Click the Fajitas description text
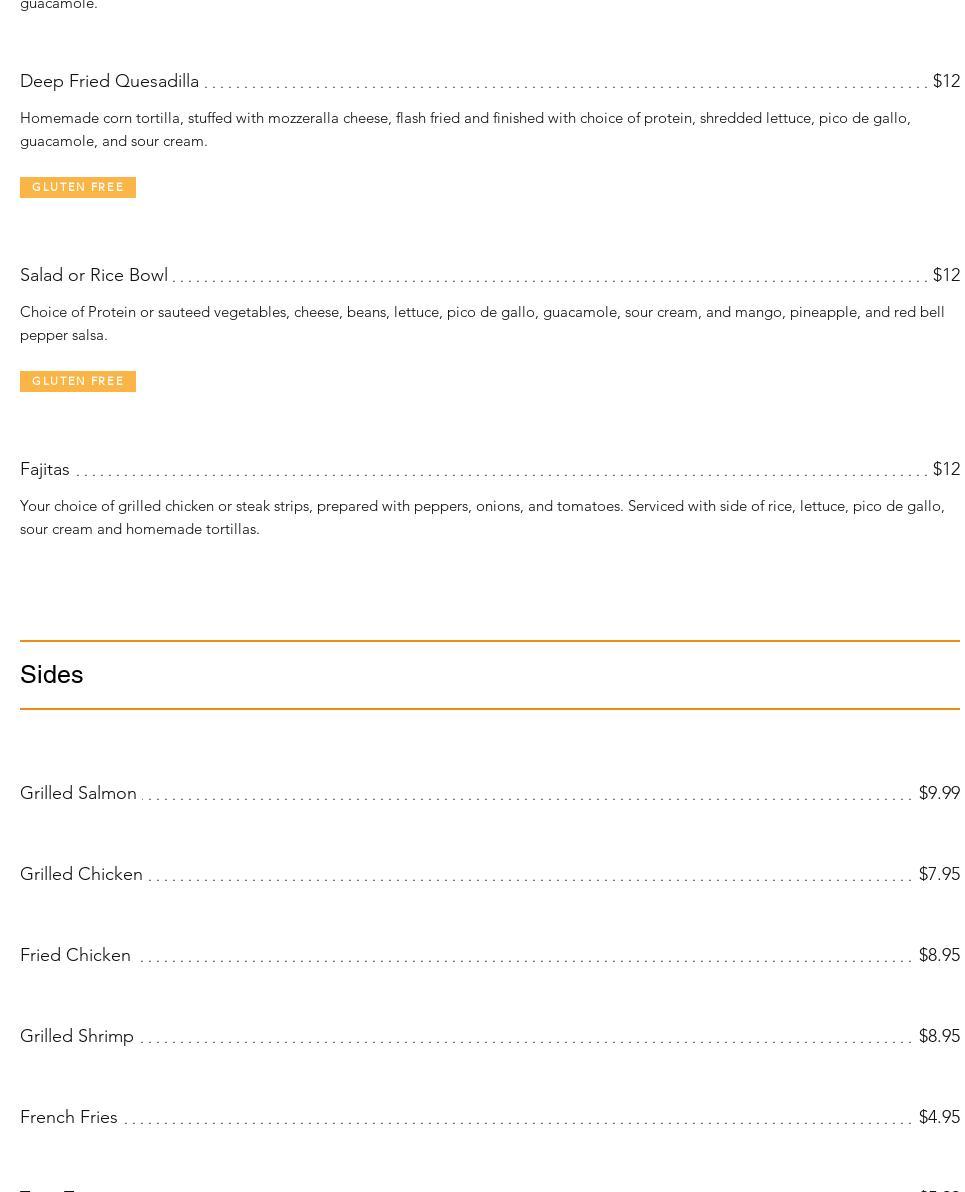This screenshot has width=965, height=1192. [x=482, y=518]
